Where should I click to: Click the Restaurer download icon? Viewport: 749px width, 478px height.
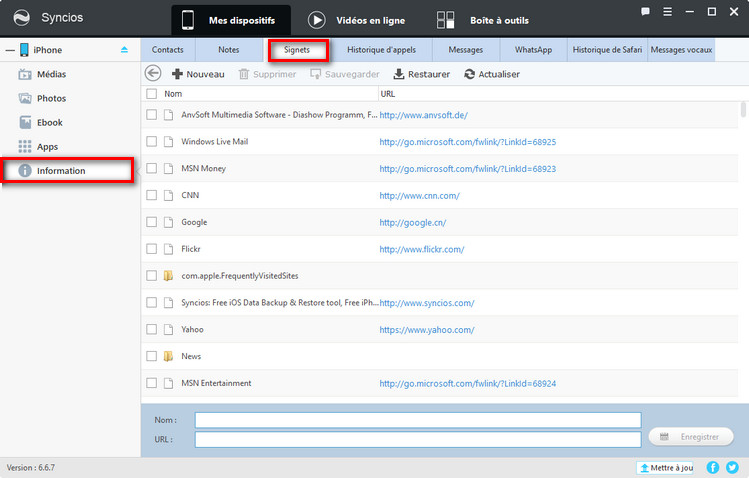point(399,74)
